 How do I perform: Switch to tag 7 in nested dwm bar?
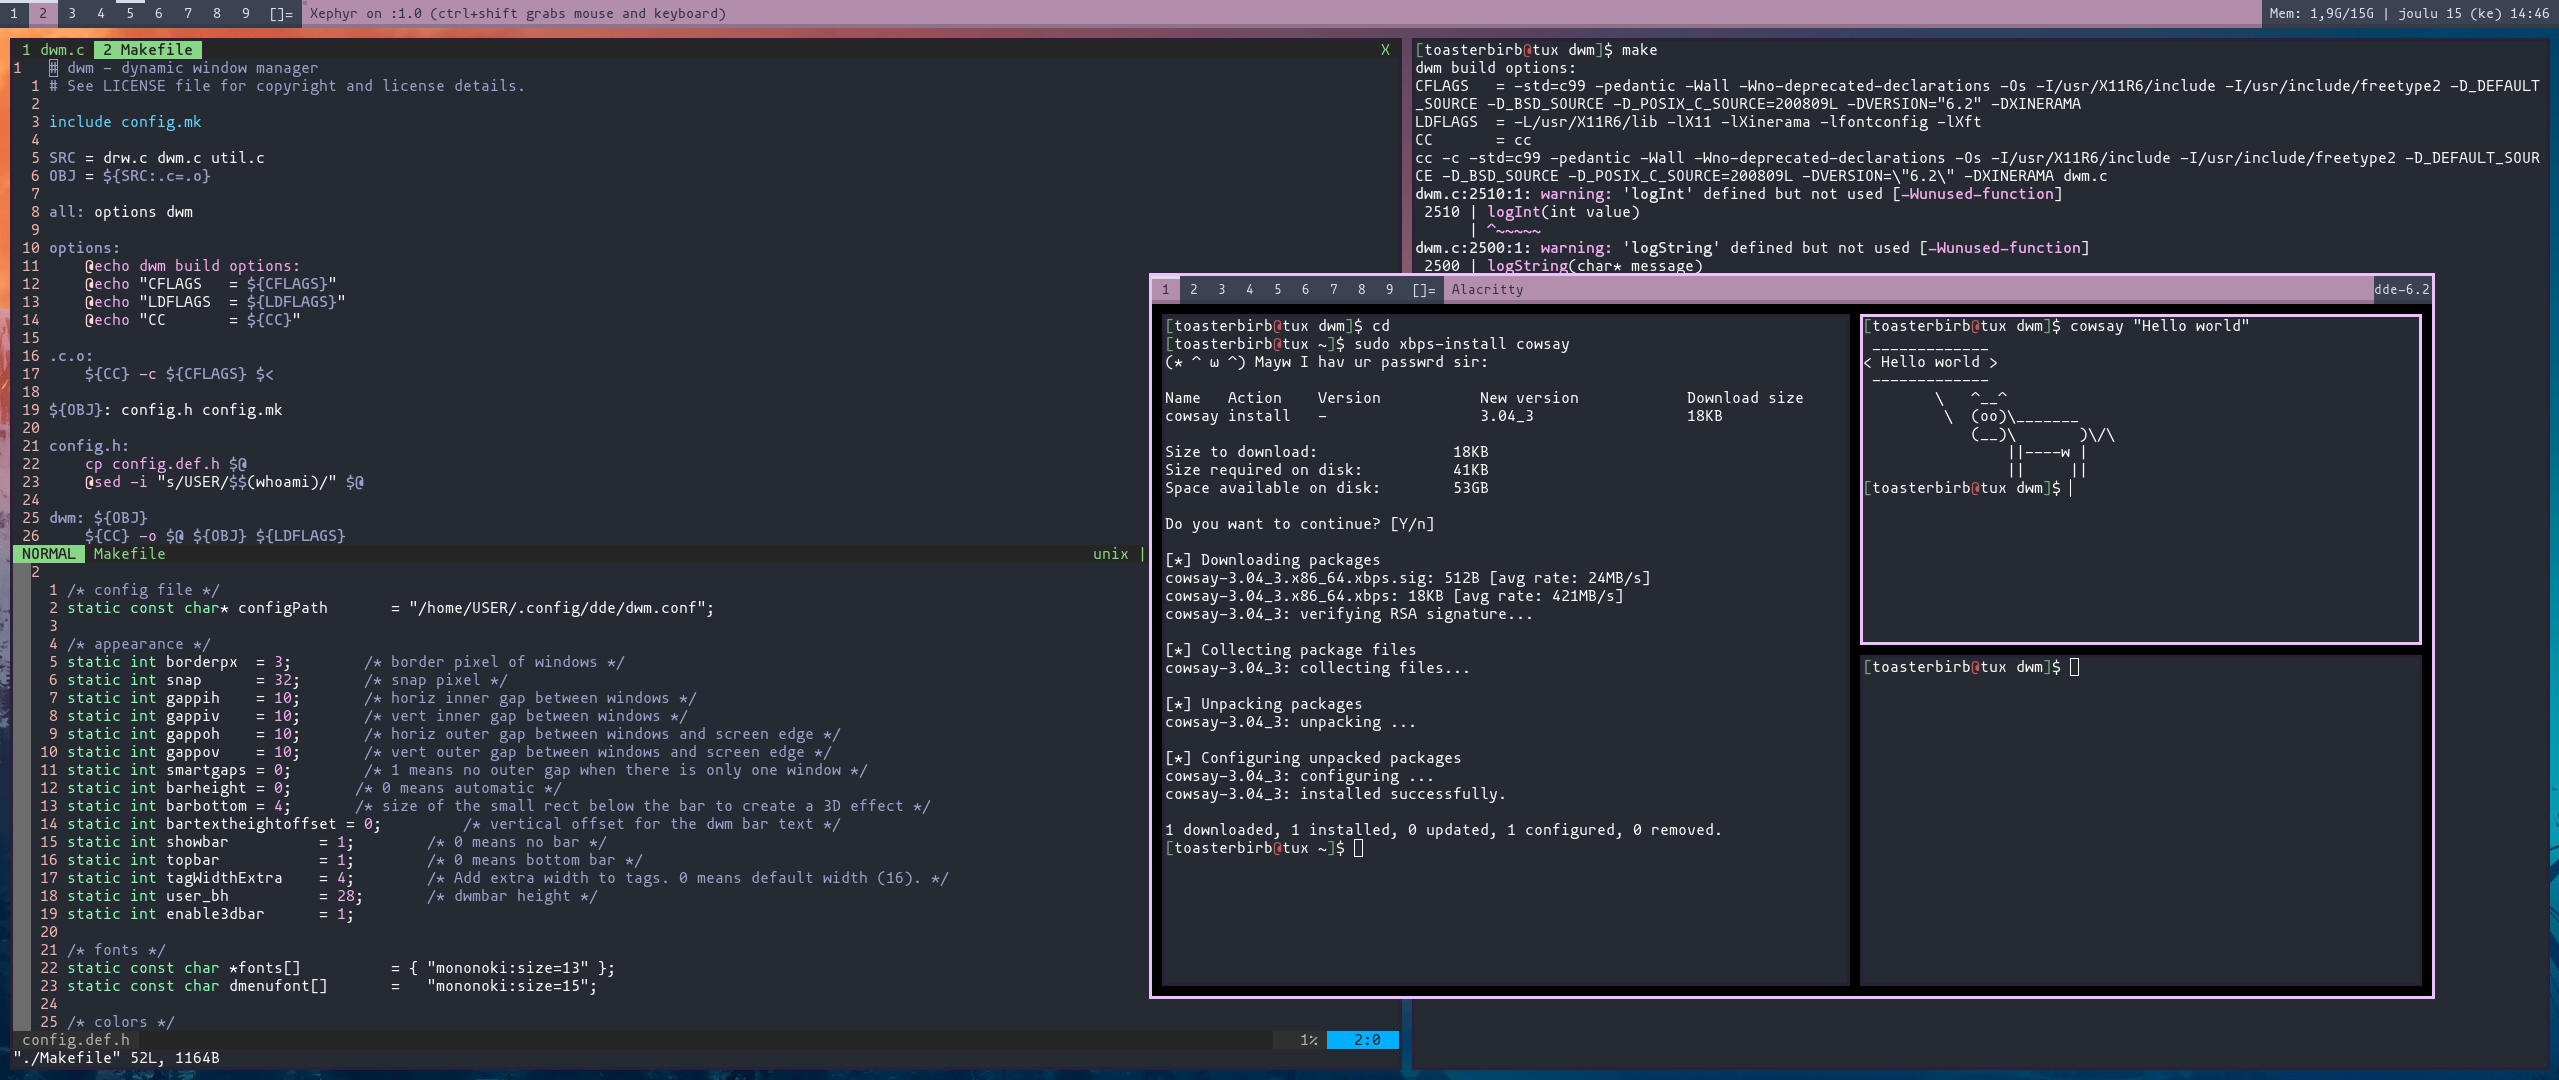click(1333, 289)
